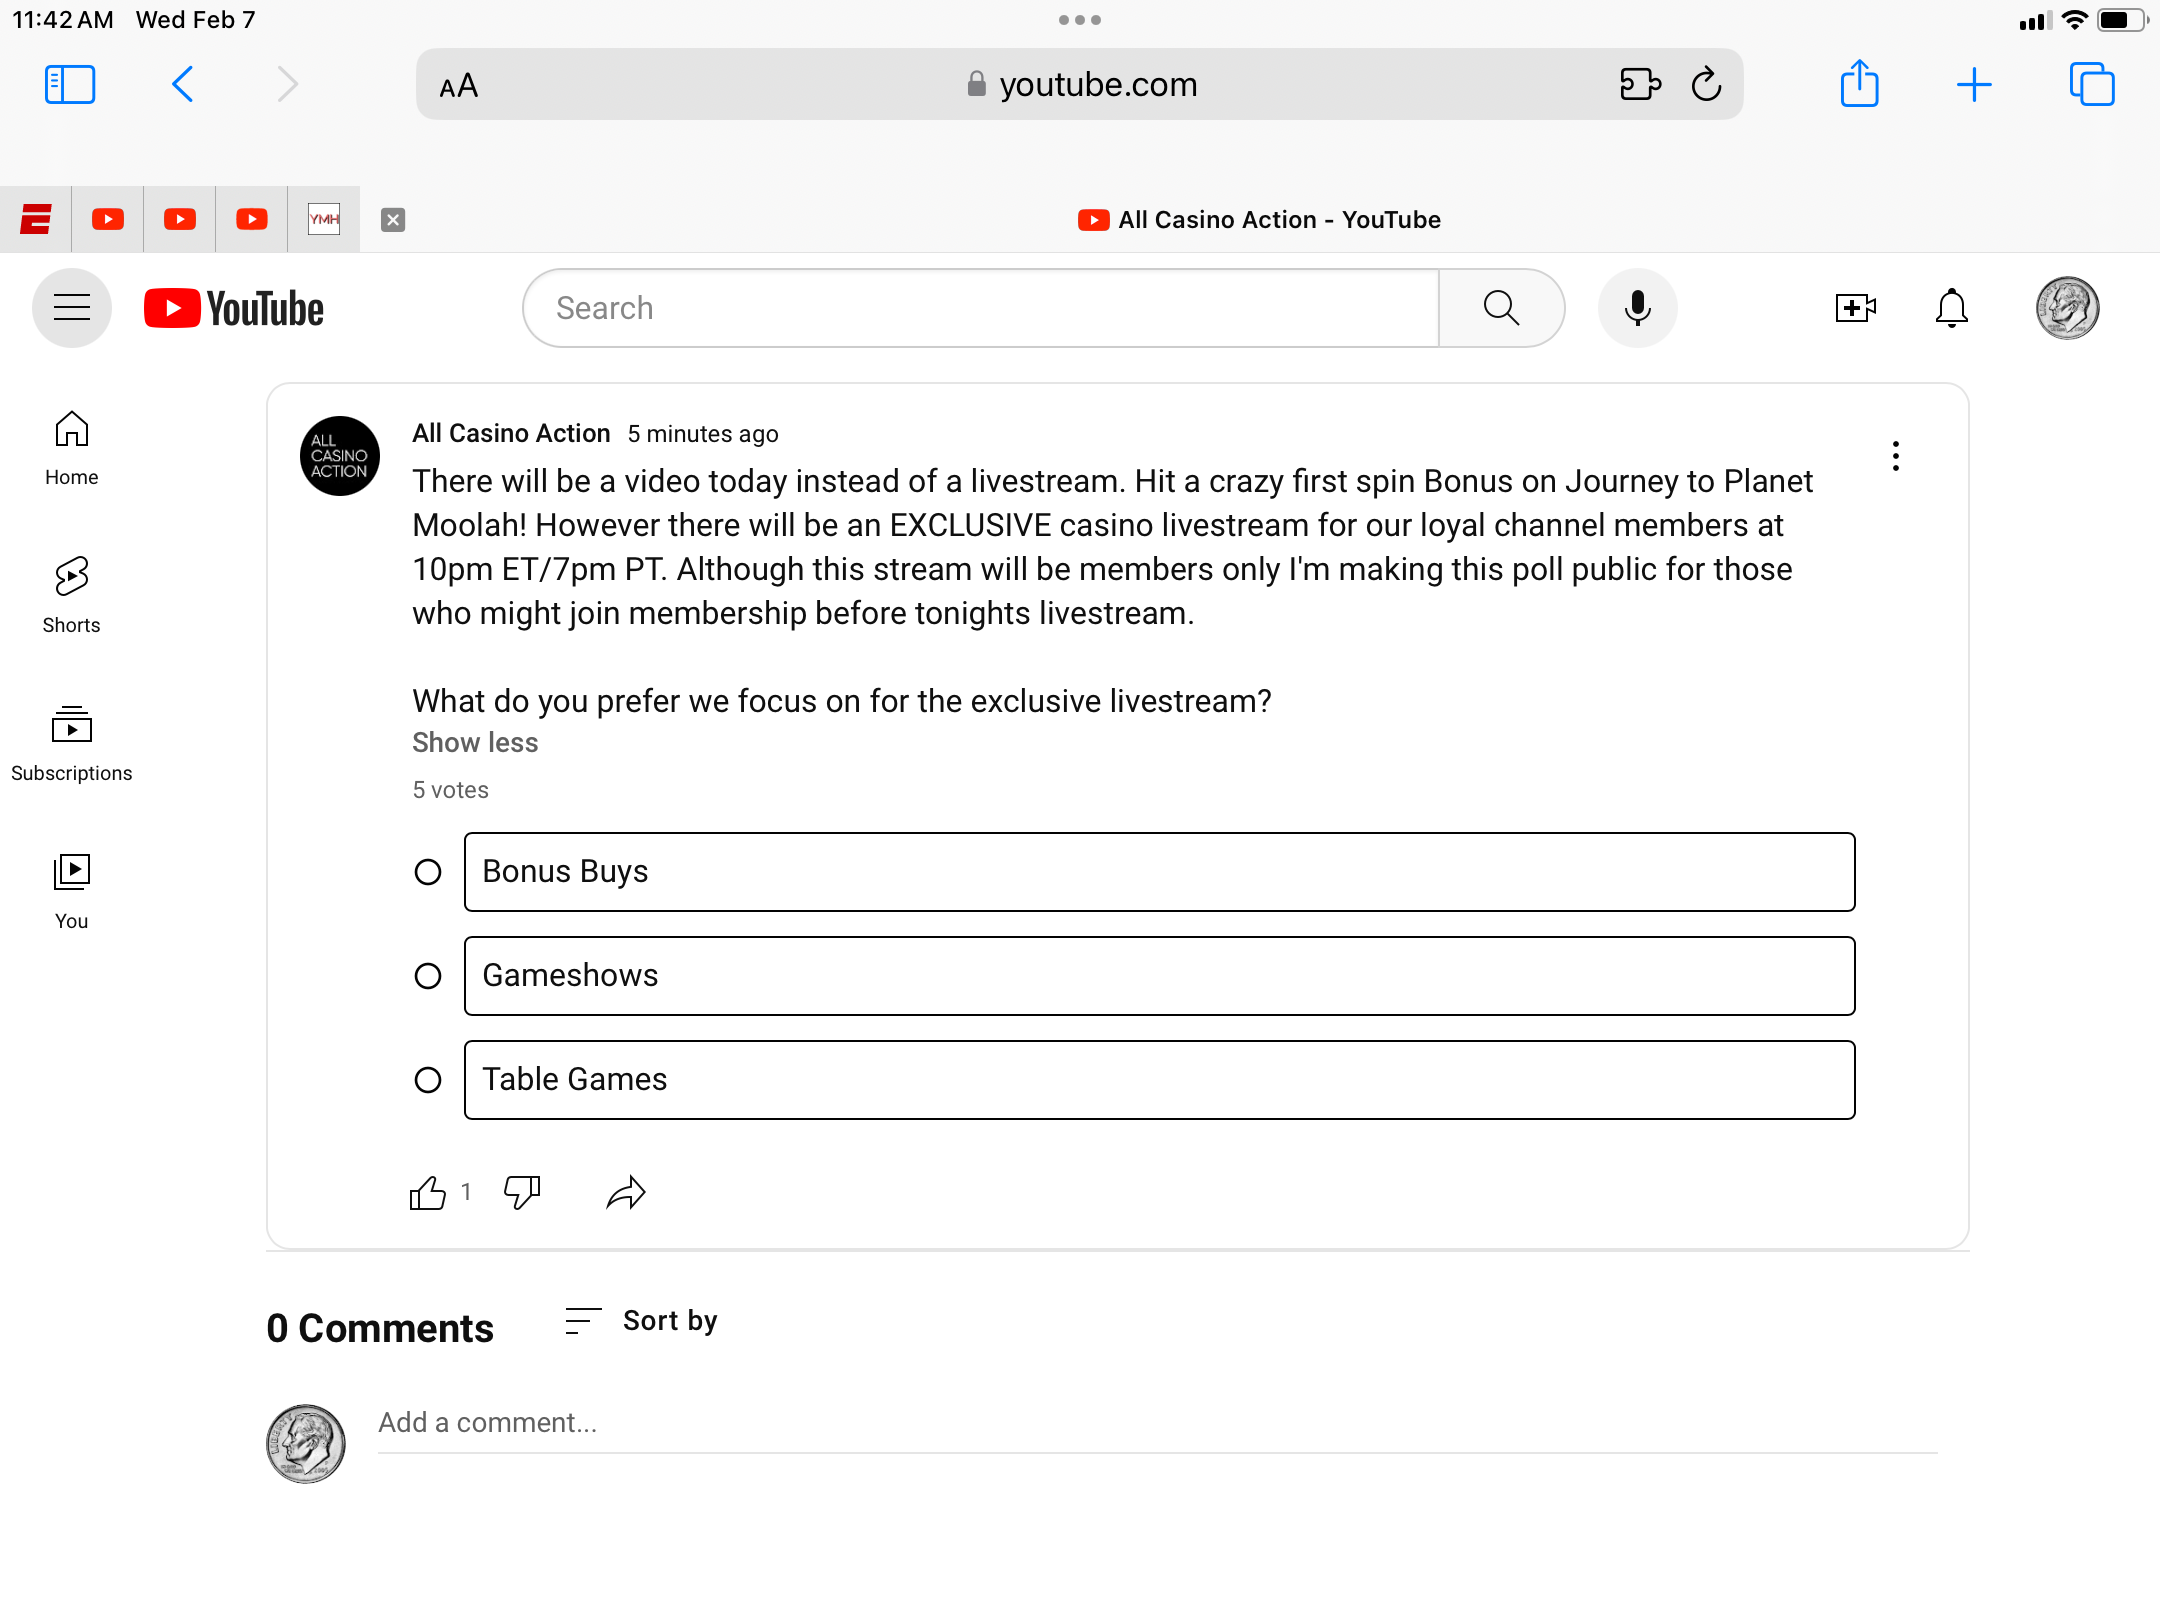Open the YouTube hamburger guide menu
Screen dimensions: 2160x1620
(72, 308)
